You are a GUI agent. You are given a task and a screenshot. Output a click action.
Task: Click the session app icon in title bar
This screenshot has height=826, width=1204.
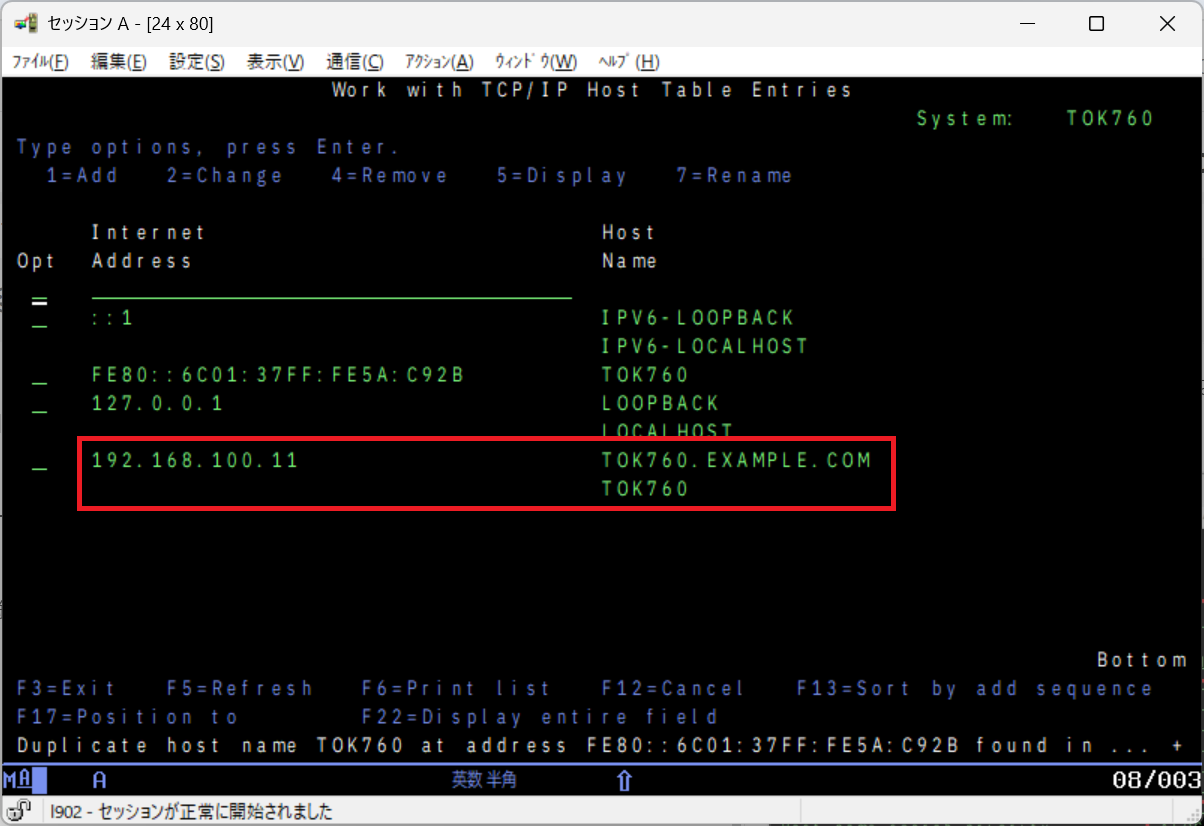coord(26,23)
